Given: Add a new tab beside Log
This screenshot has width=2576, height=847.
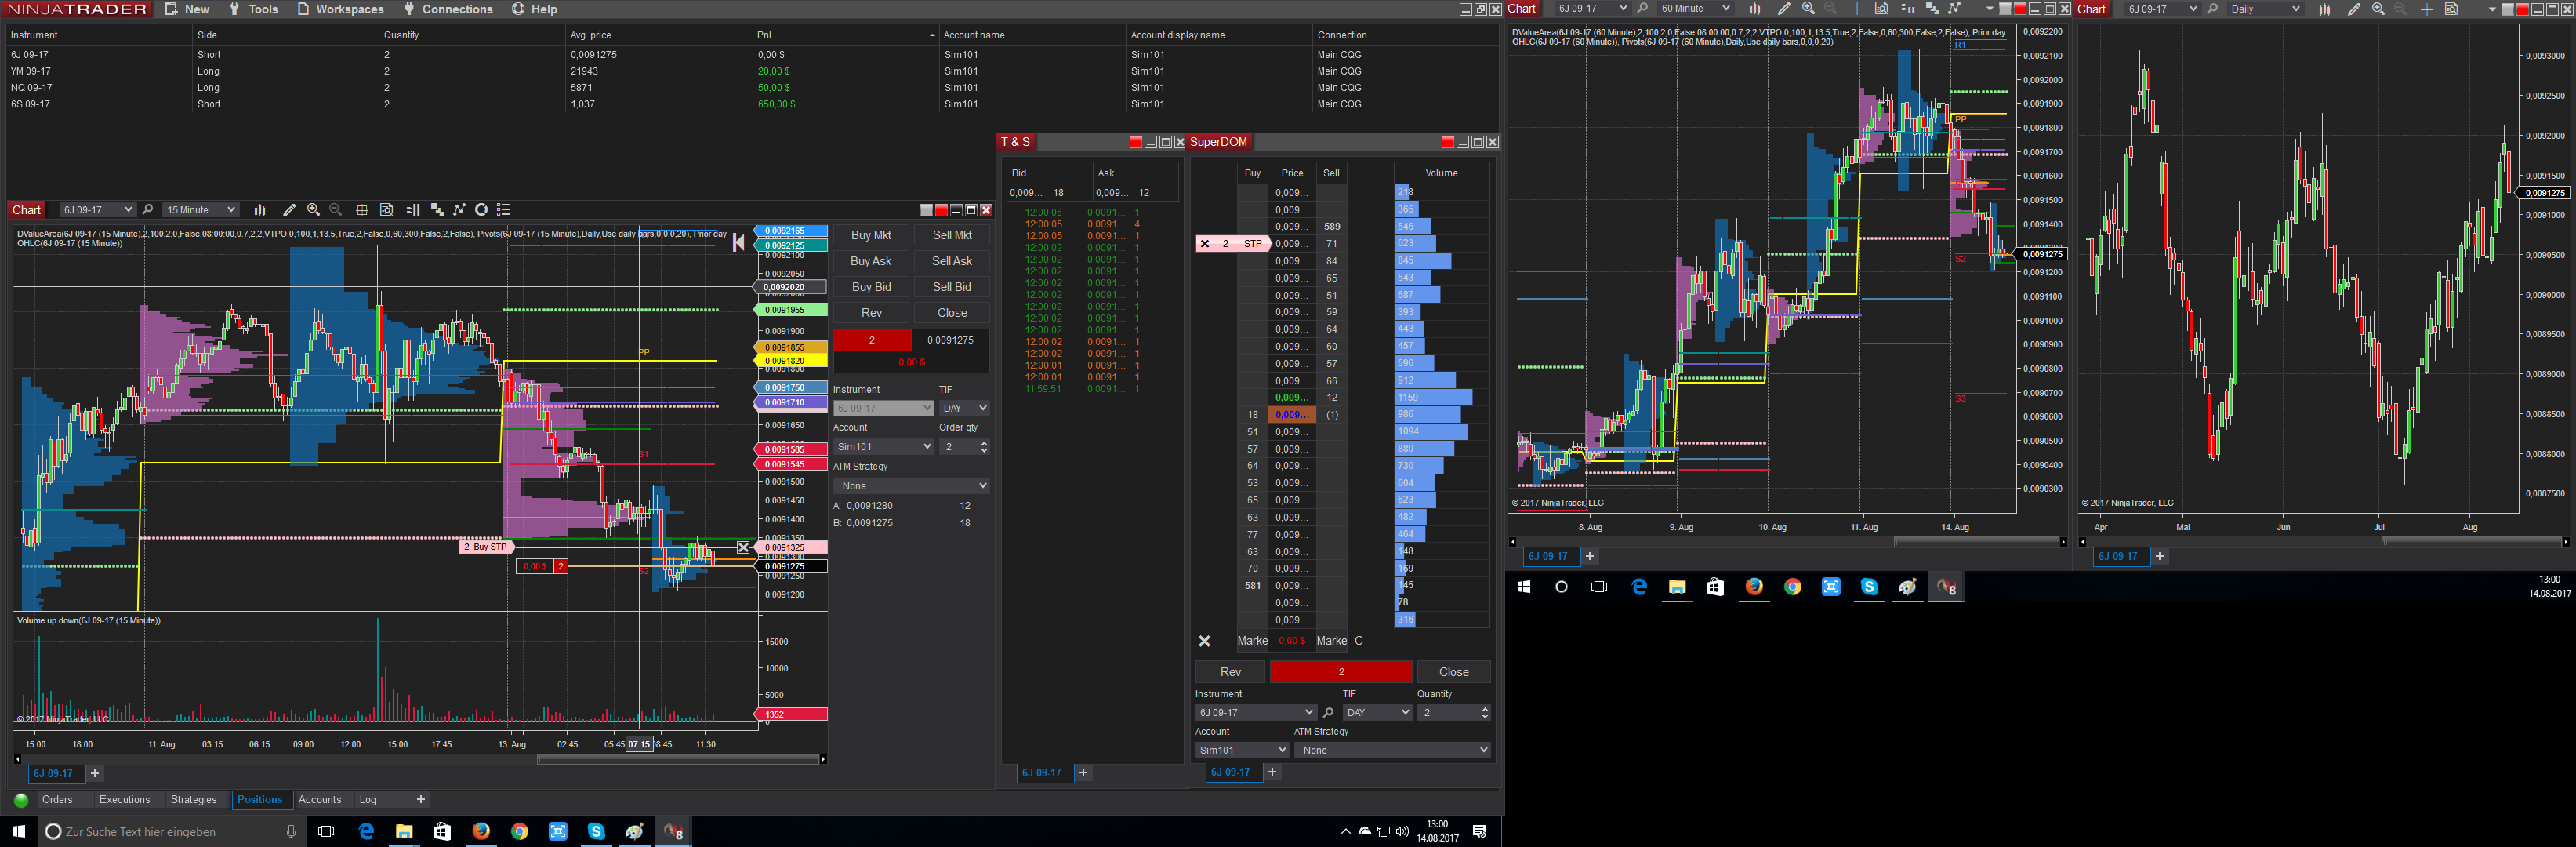Looking at the screenshot, I should (421, 800).
